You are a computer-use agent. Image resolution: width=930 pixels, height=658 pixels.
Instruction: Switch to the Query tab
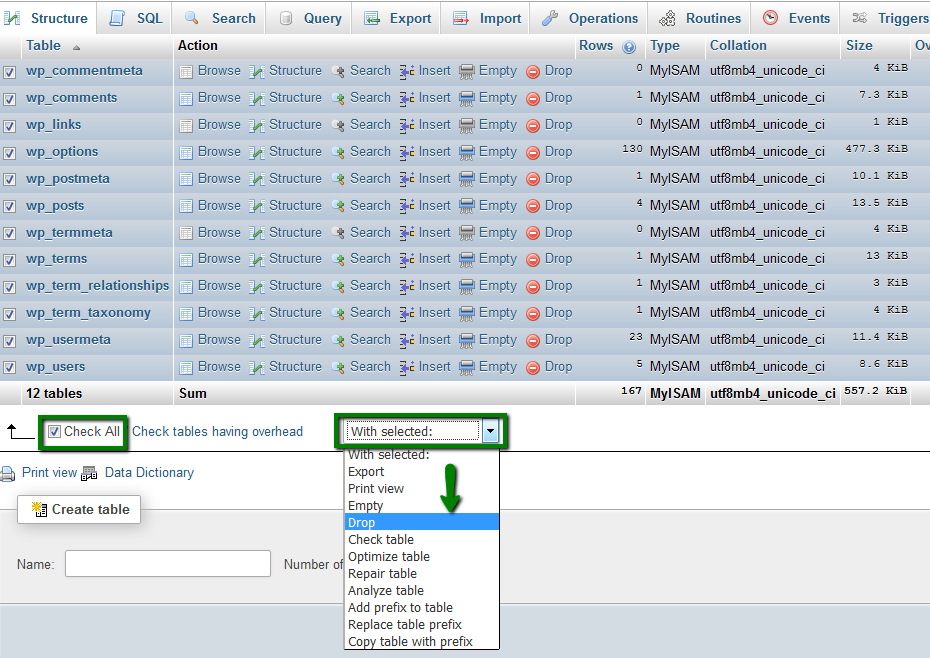308,18
